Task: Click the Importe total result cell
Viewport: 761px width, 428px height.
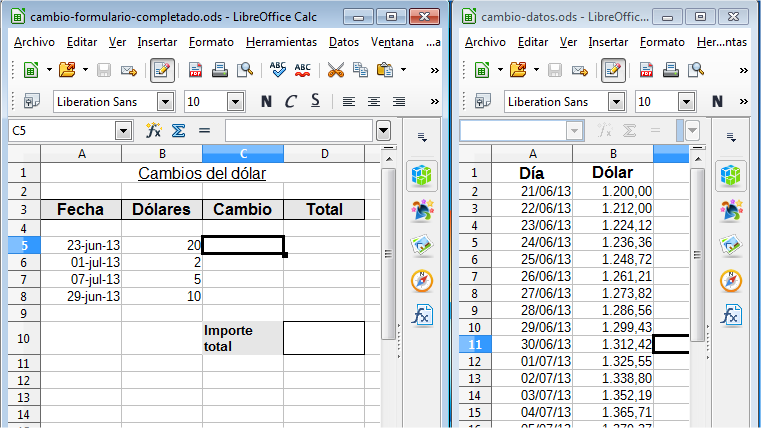Action: (324, 338)
